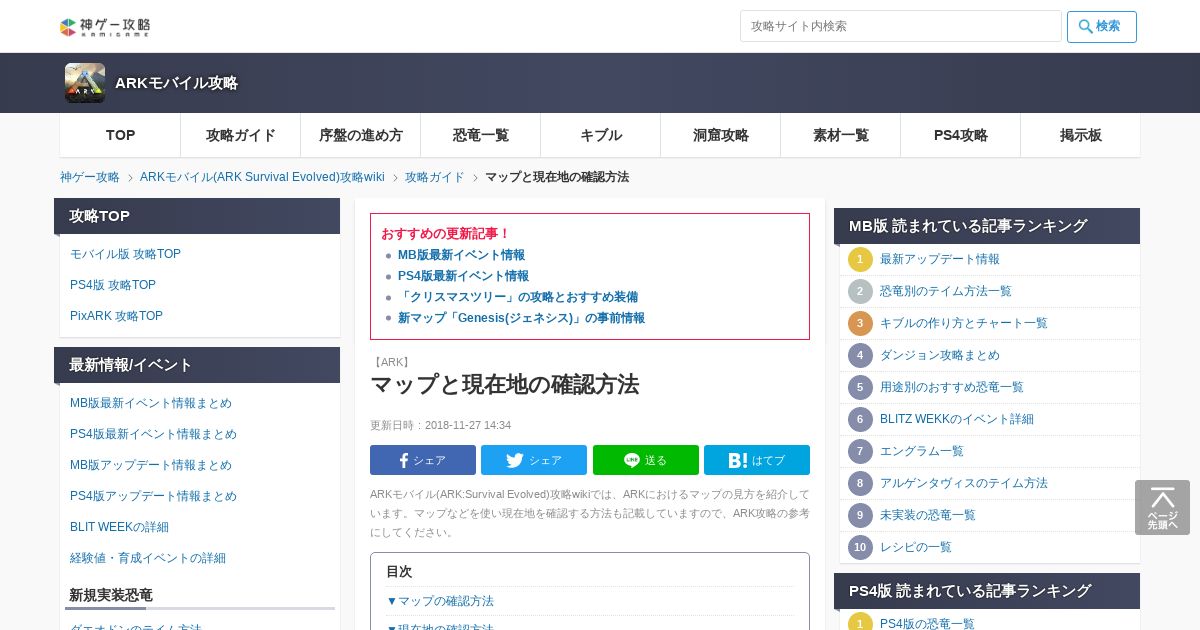Open rank 4 ダンジョン攻略まとめ

click(940, 355)
